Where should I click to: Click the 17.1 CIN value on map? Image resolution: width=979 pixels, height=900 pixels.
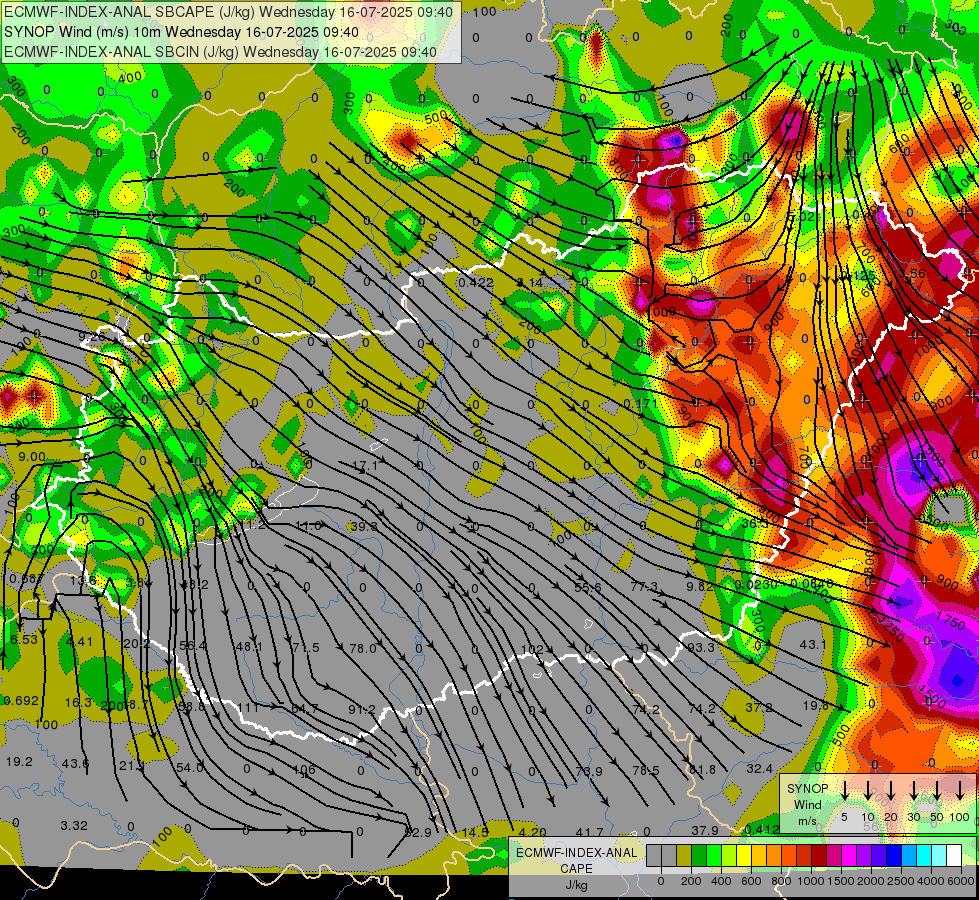(x=365, y=465)
